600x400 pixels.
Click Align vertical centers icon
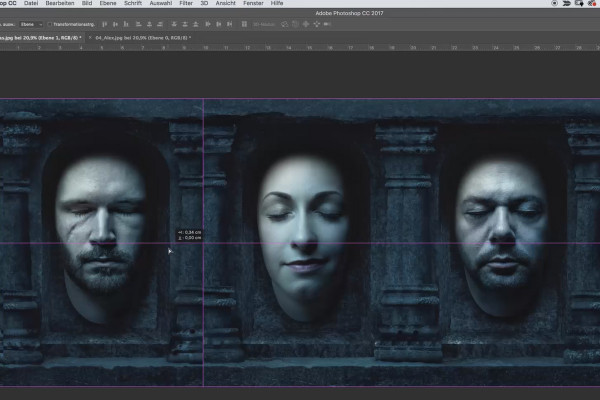pyautogui.click(x=115, y=24)
